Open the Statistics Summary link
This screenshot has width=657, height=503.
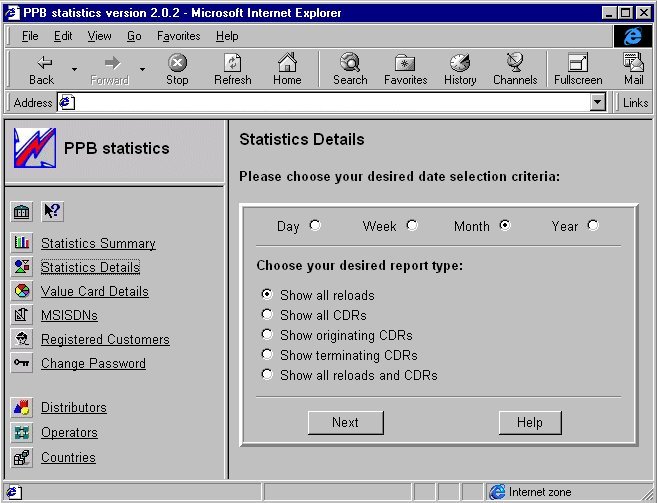(98, 243)
